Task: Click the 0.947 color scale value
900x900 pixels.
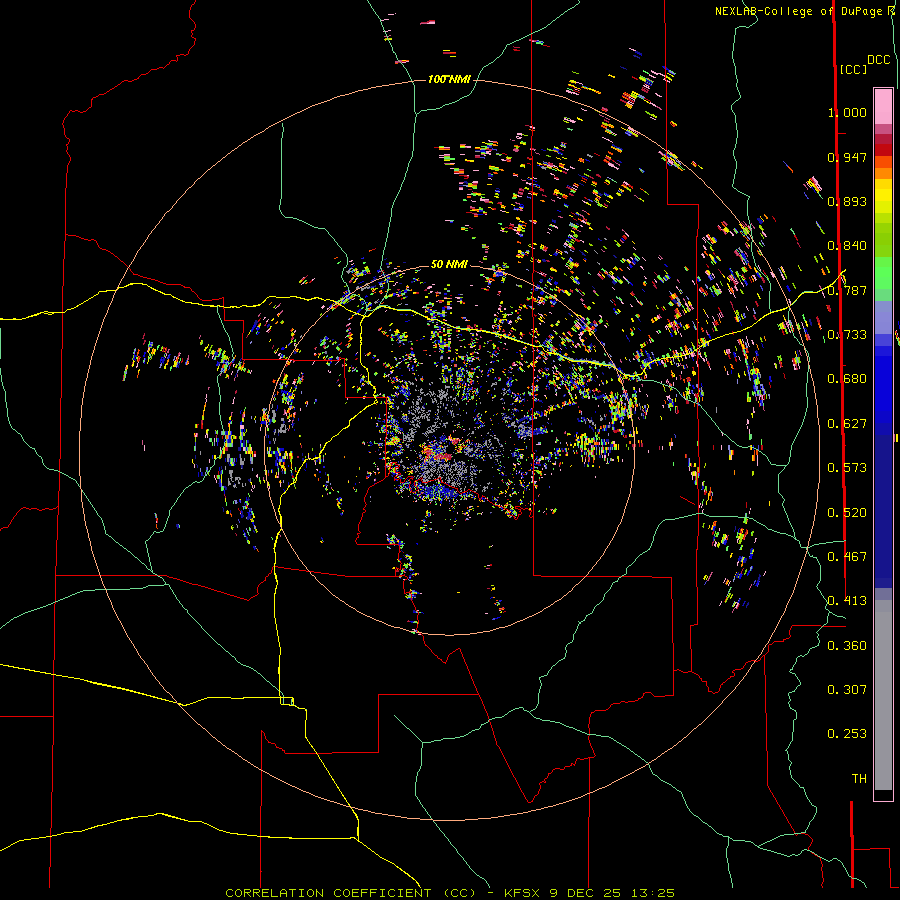Action: pyautogui.click(x=847, y=157)
